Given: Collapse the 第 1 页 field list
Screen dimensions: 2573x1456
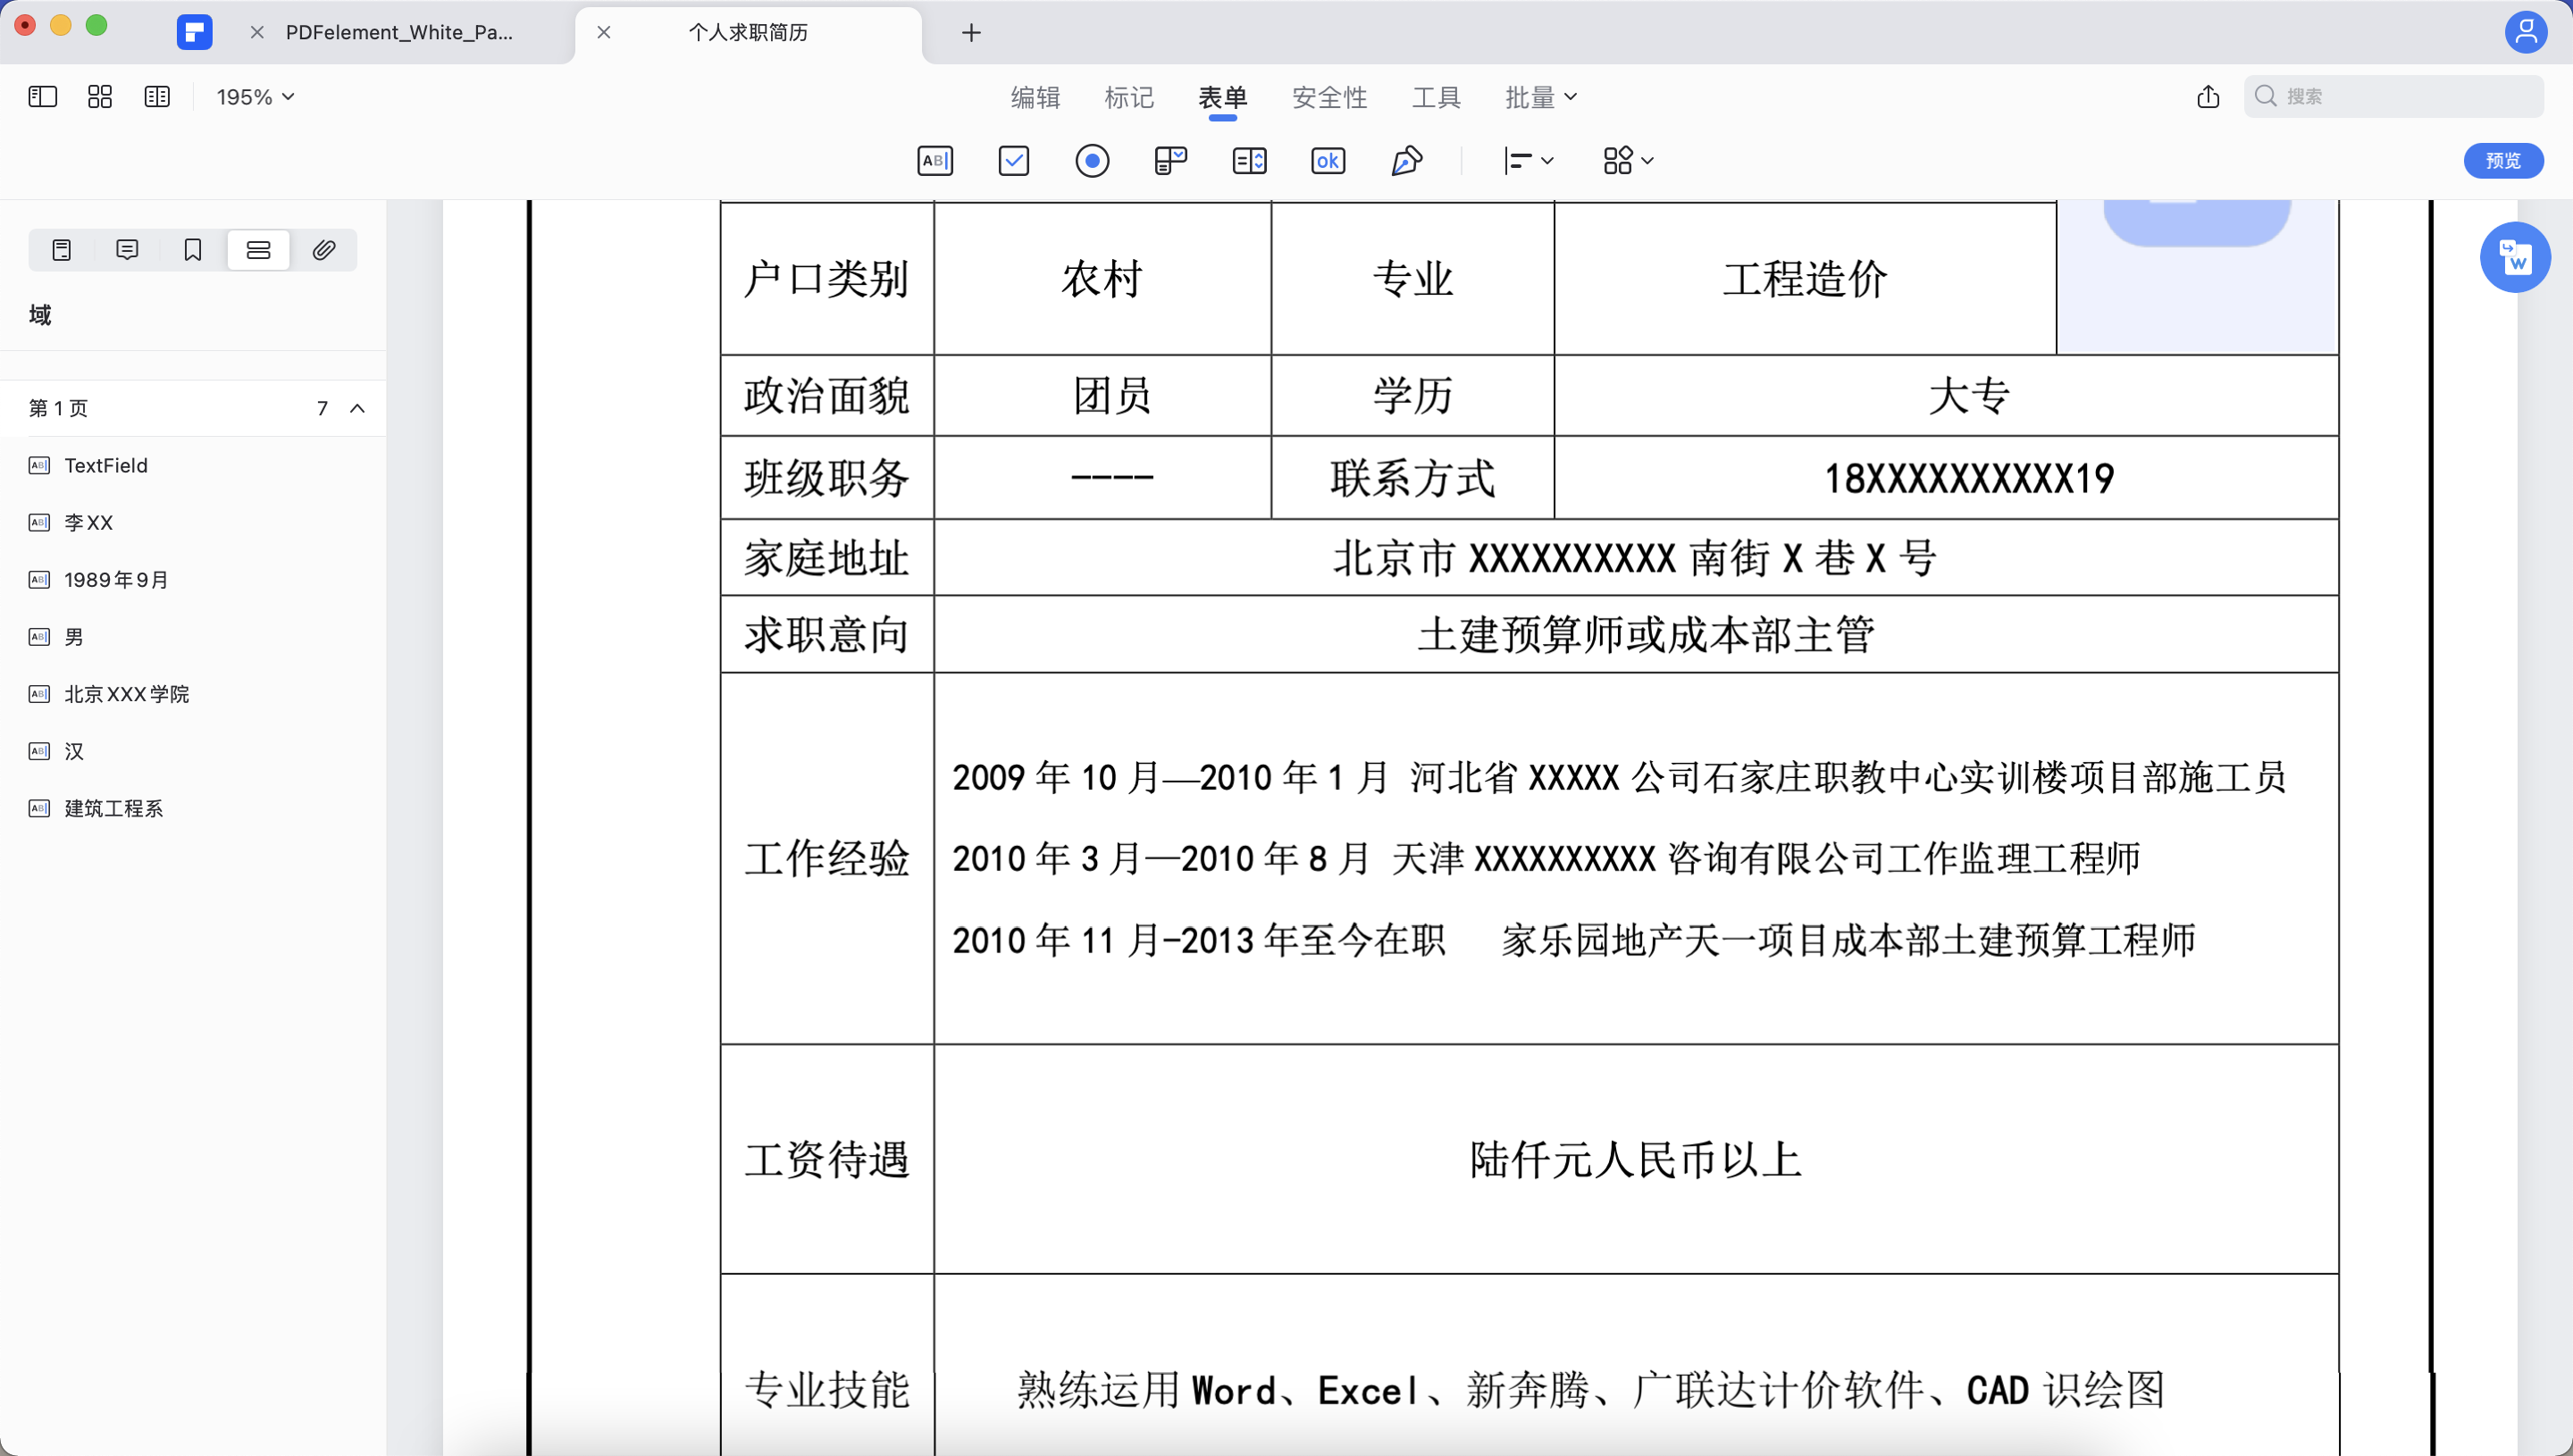Looking at the screenshot, I should point(358,408).
